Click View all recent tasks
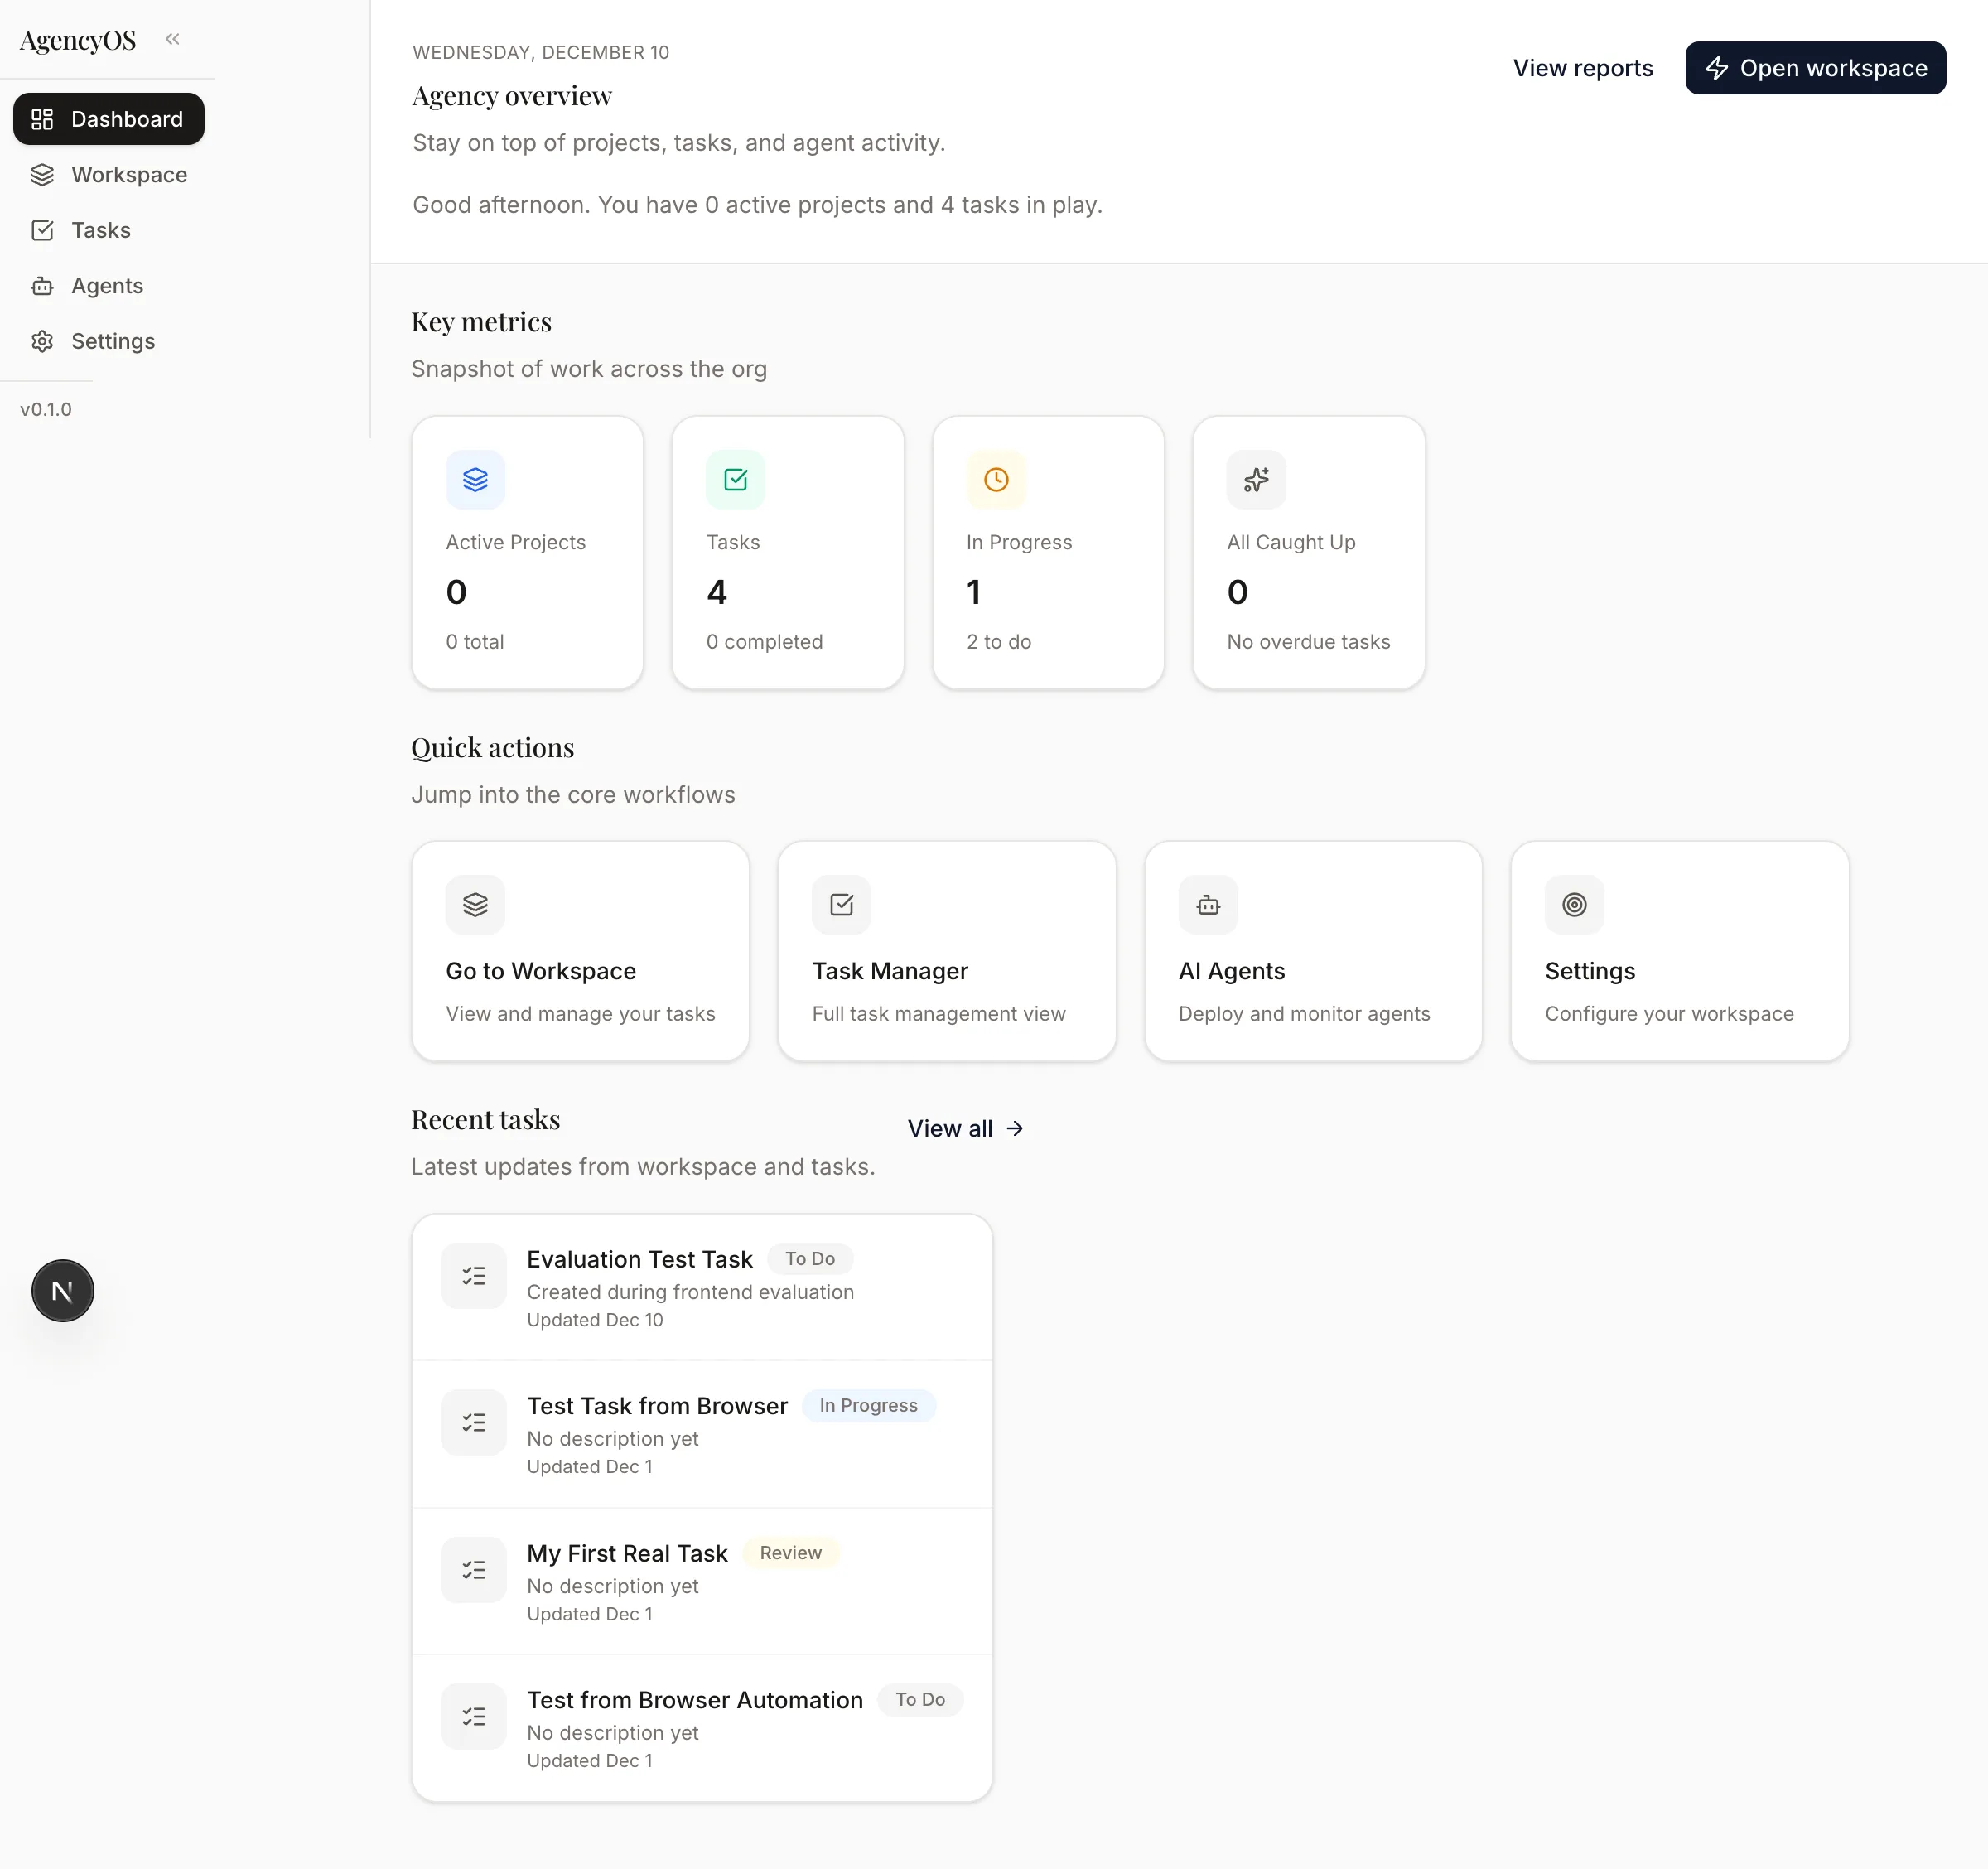1988x1869 pixels. click(963, 1128)
